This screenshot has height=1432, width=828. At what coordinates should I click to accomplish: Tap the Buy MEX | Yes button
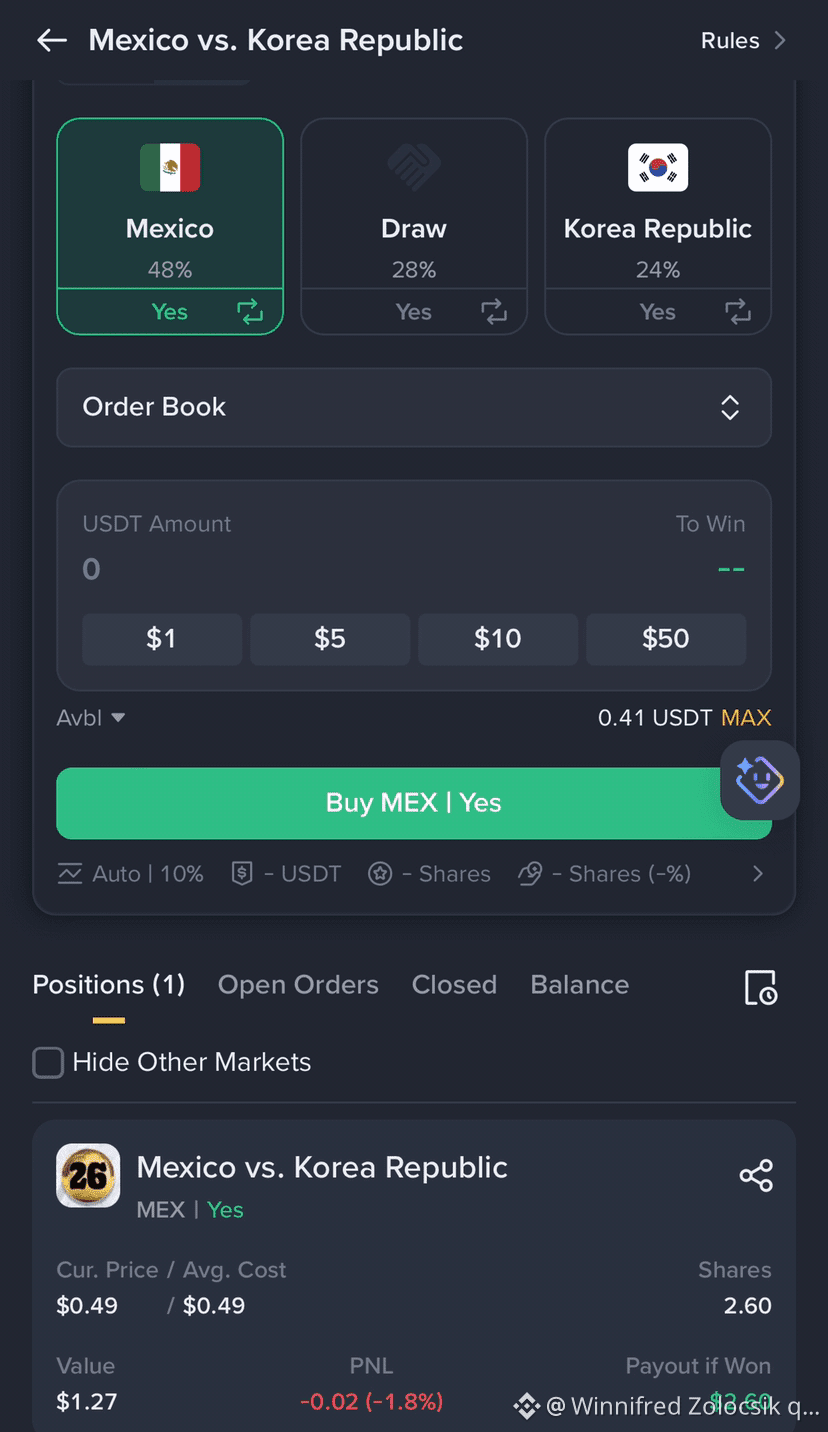point(414,803)
